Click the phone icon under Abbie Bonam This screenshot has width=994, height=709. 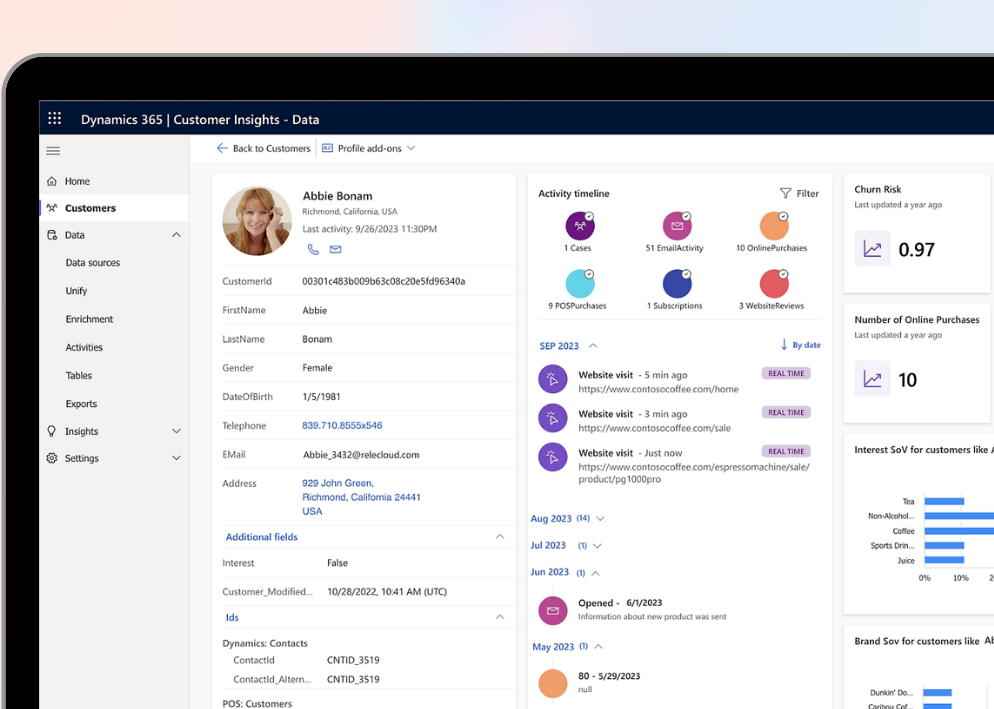(x=313, y=249)
